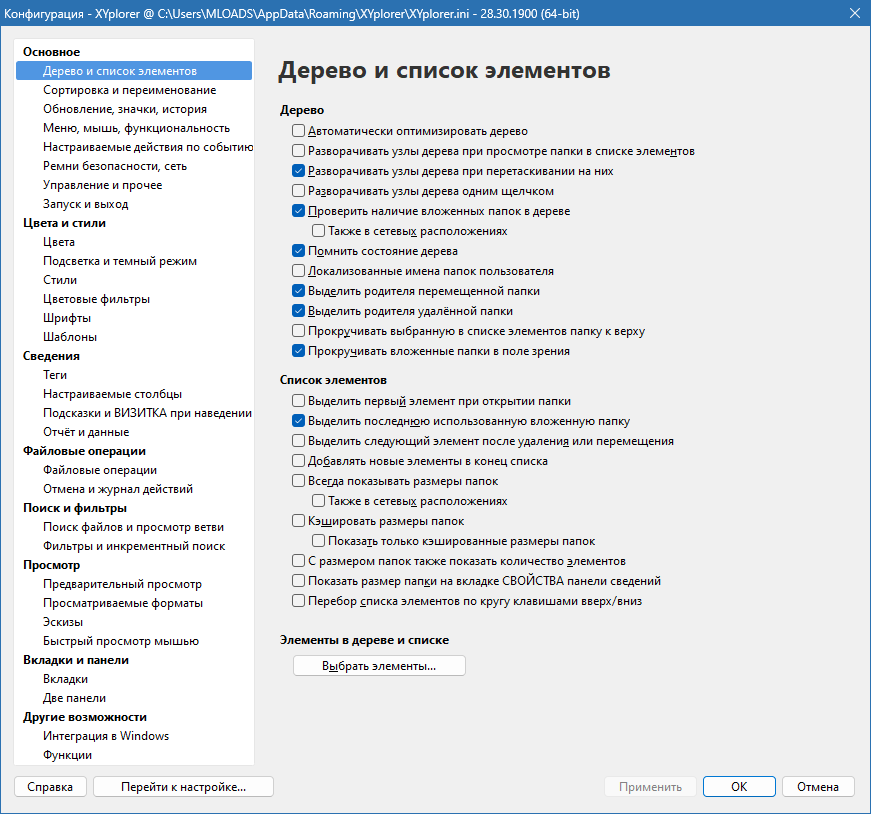Enable 'Разворачивать узлы дерева одним щелчком'
This screenshot has height=814, width=871.
pyautogui.click(x=298, y=191)
